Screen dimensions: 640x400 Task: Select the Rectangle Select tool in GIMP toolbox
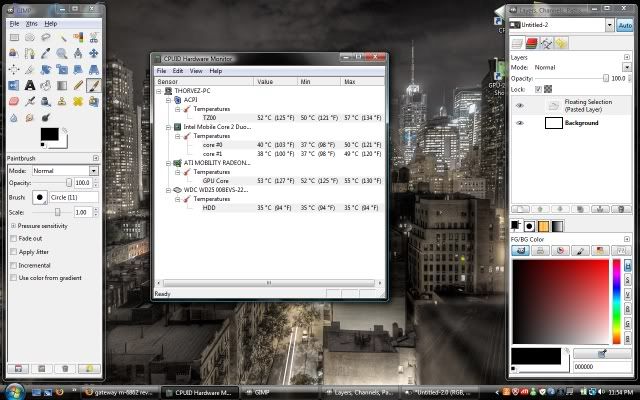coord(14,38)
